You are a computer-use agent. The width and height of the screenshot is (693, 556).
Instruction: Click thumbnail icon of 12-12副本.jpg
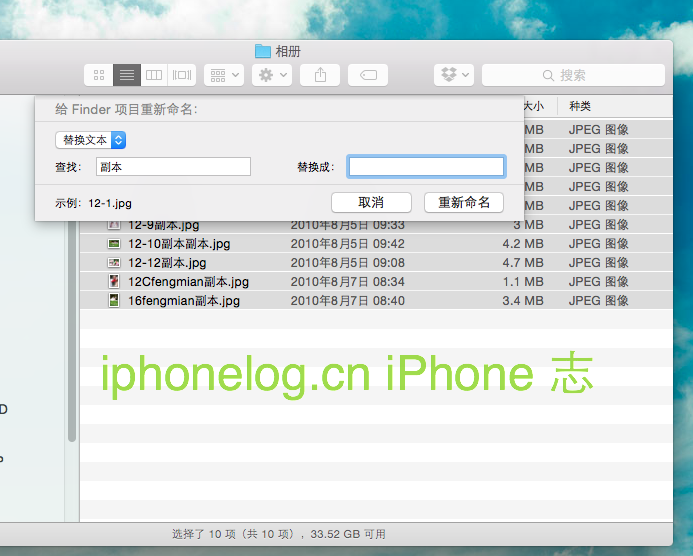click(114, 263)
